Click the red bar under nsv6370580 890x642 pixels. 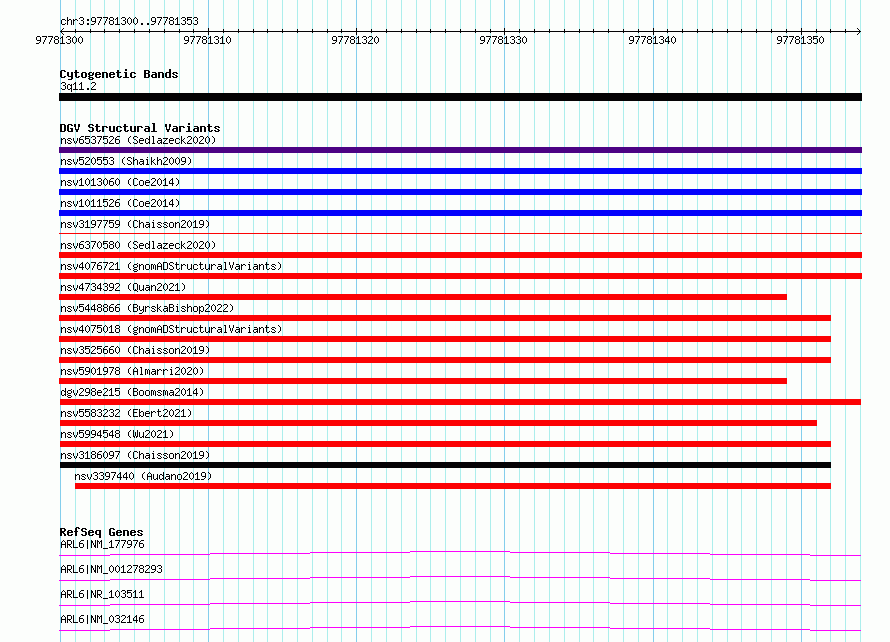click(x=460, y=255)
